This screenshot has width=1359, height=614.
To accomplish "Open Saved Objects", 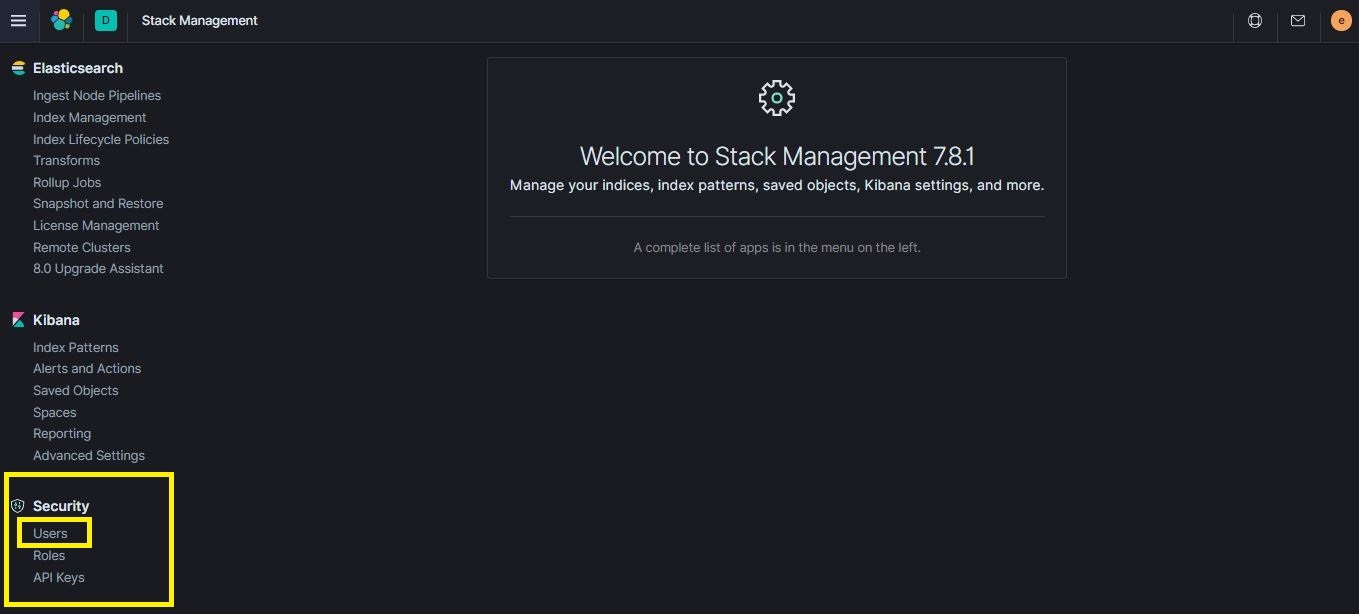I will click(76, 390).
